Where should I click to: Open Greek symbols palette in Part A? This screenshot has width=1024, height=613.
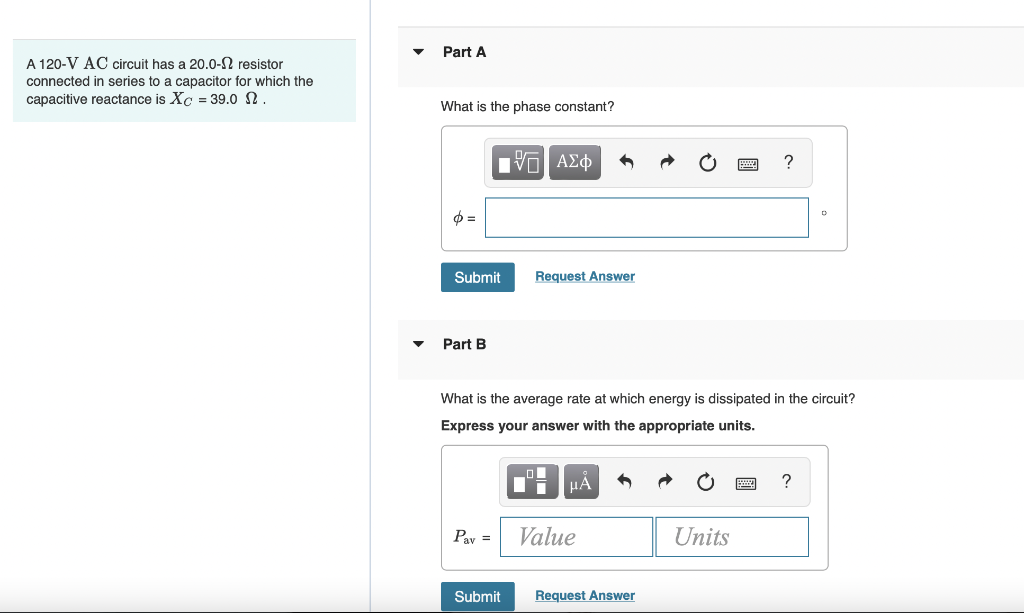coord(575,163)
